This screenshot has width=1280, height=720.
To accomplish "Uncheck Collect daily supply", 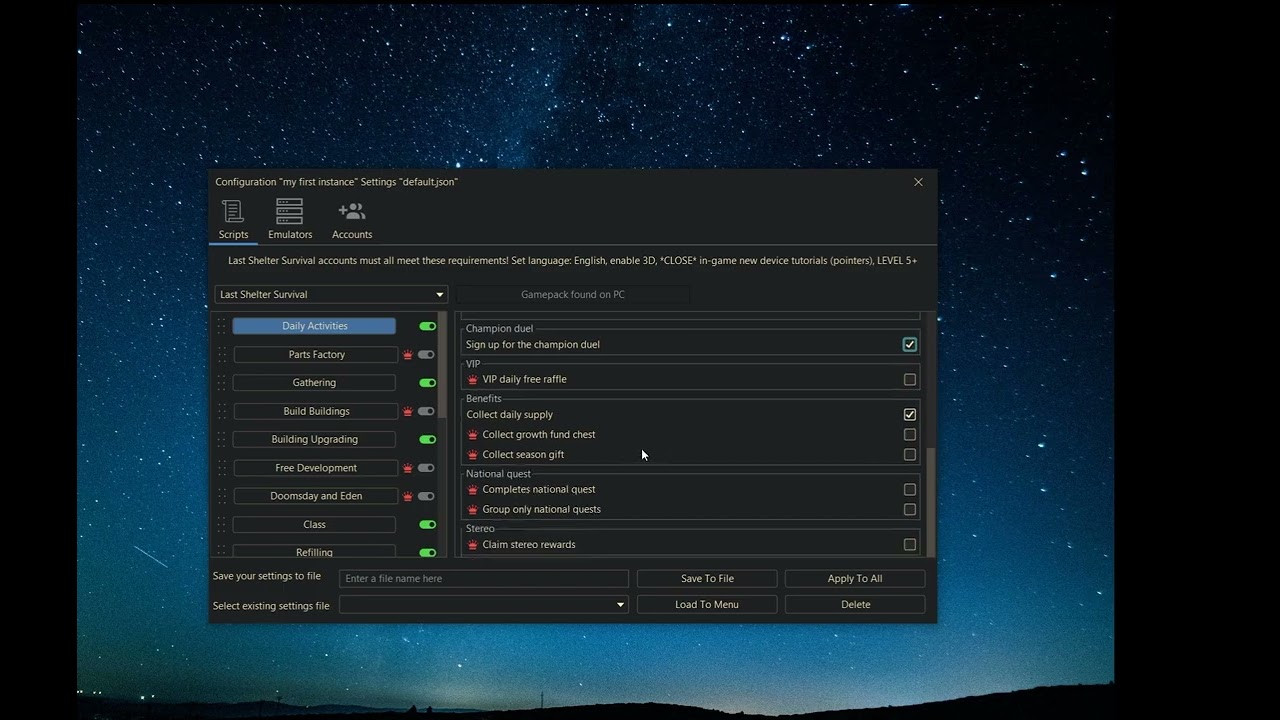I will tap(910, 414).
